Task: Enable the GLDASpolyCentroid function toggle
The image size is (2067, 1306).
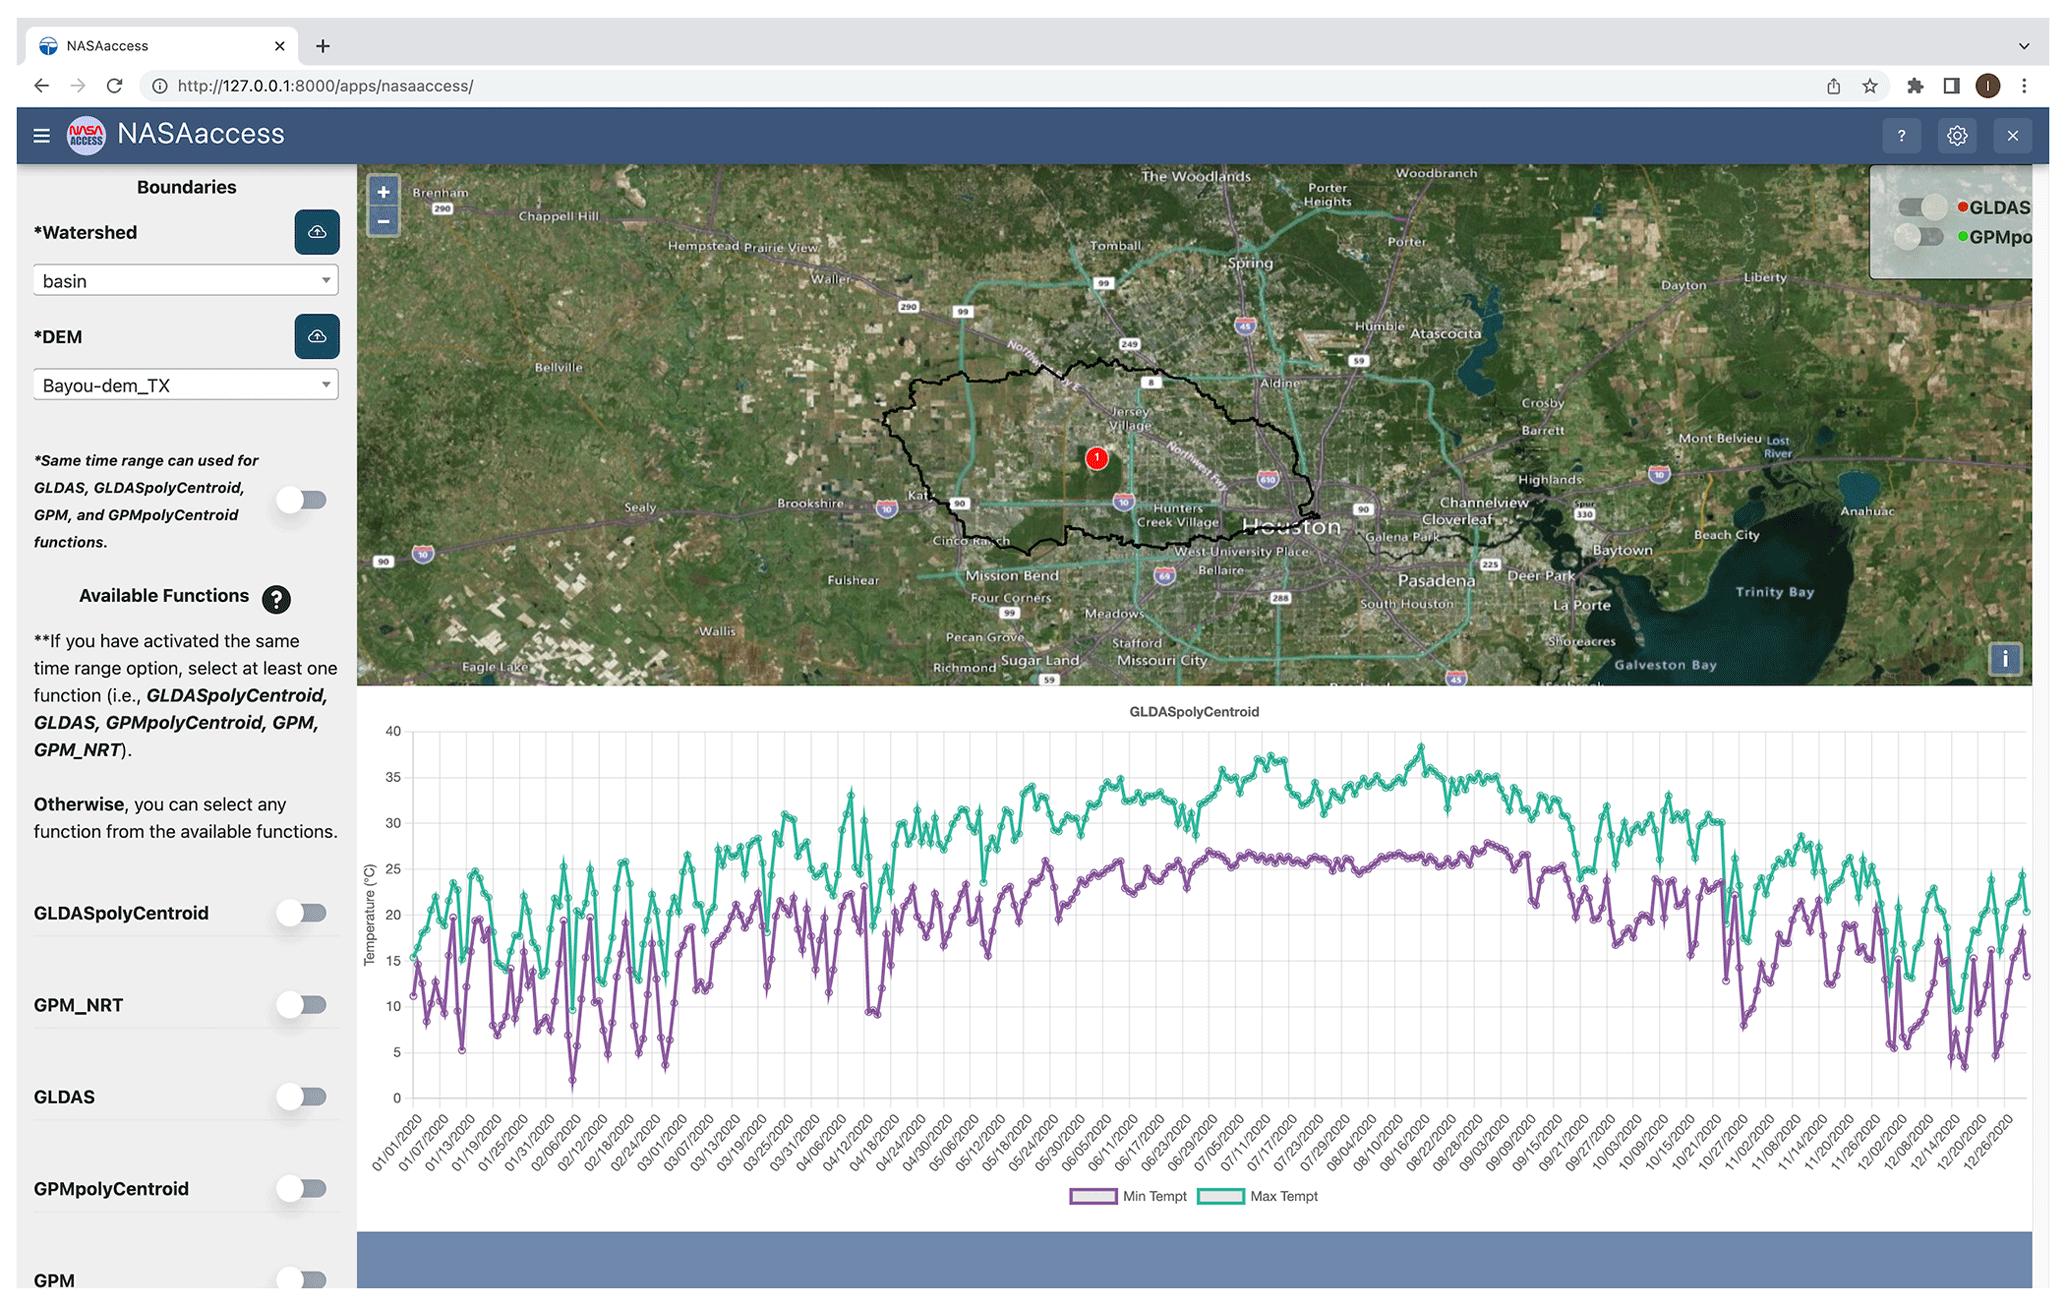Action: 303,912
